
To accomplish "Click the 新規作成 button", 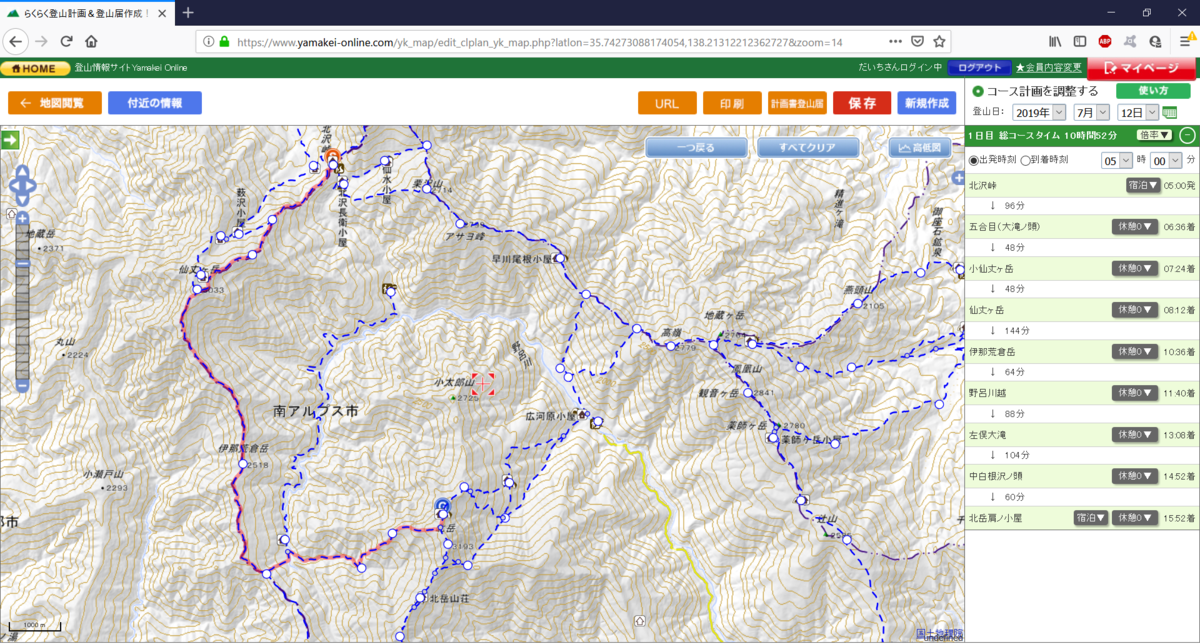I will 927,103.
